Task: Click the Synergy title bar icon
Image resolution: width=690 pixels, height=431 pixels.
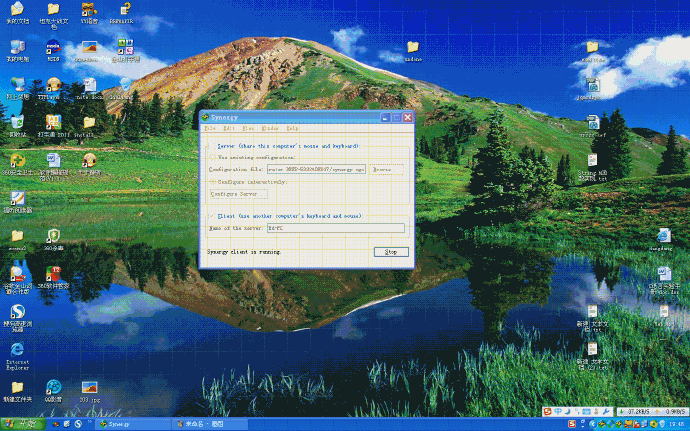Action: point(204,117)
